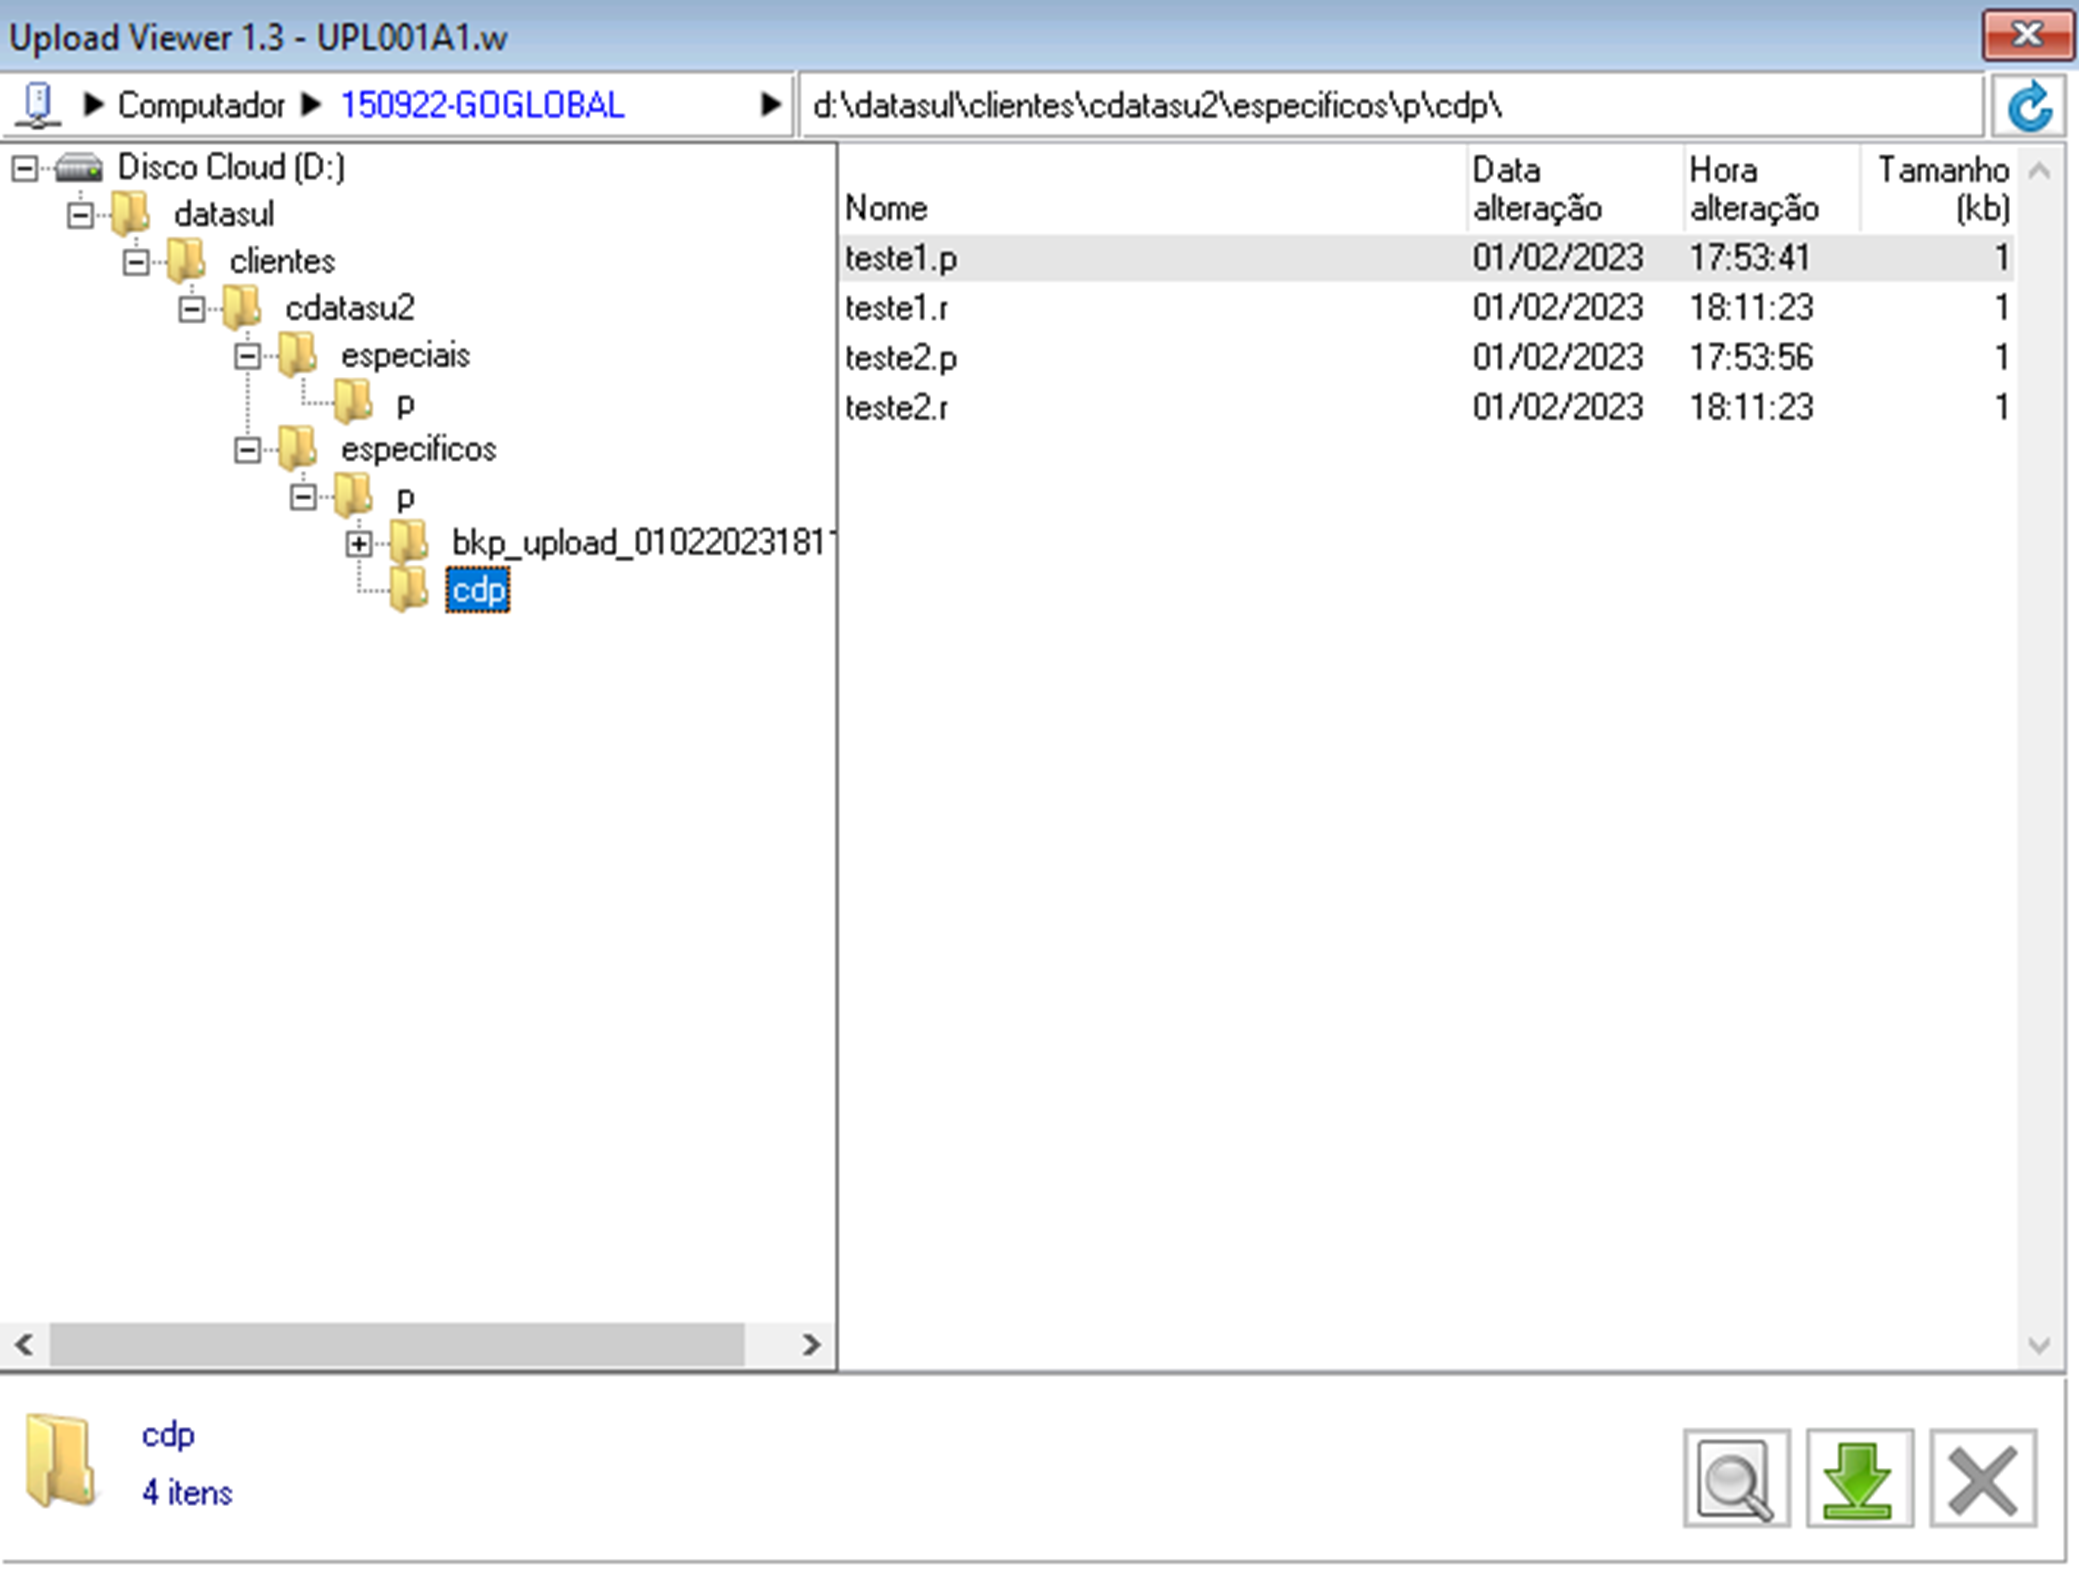
Task: Click the cdatasu2 folder icon
Action: tap(243, 307)
